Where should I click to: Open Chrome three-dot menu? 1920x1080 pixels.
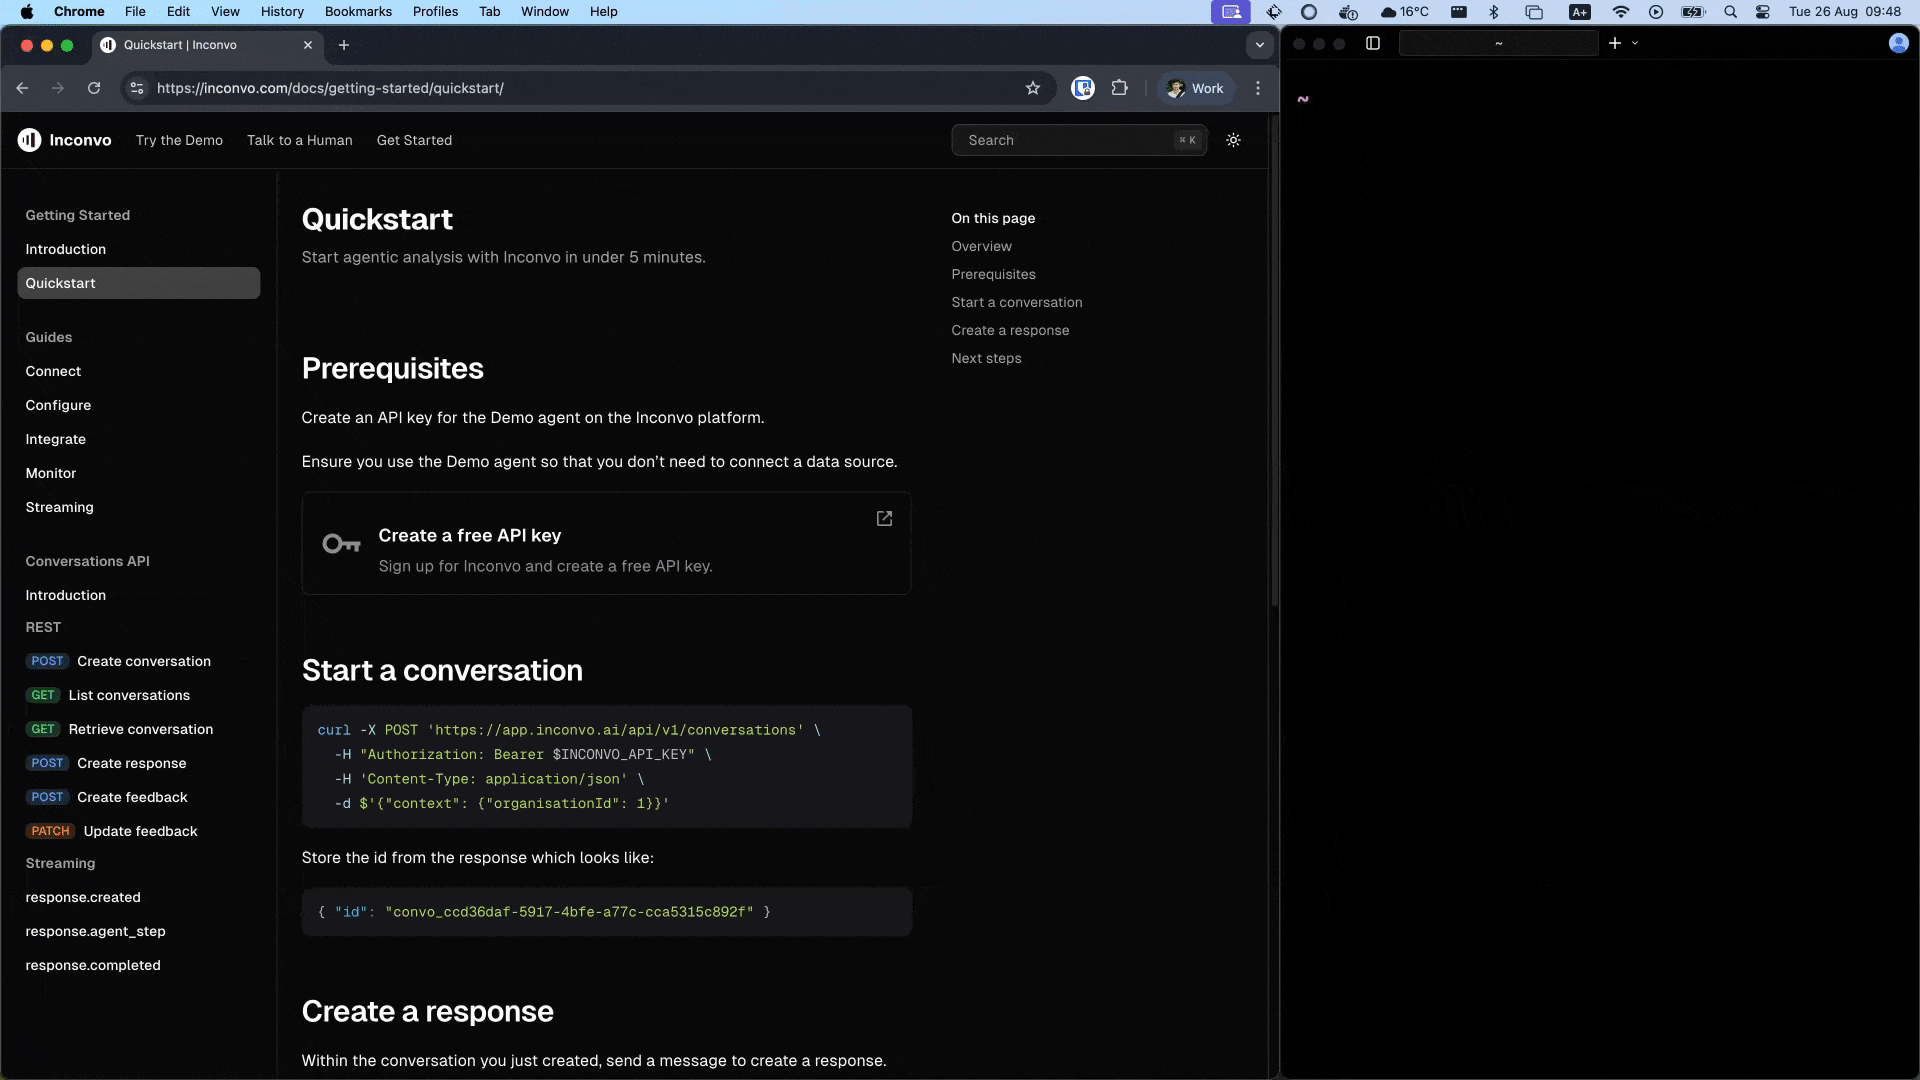tap(1258, 88)
